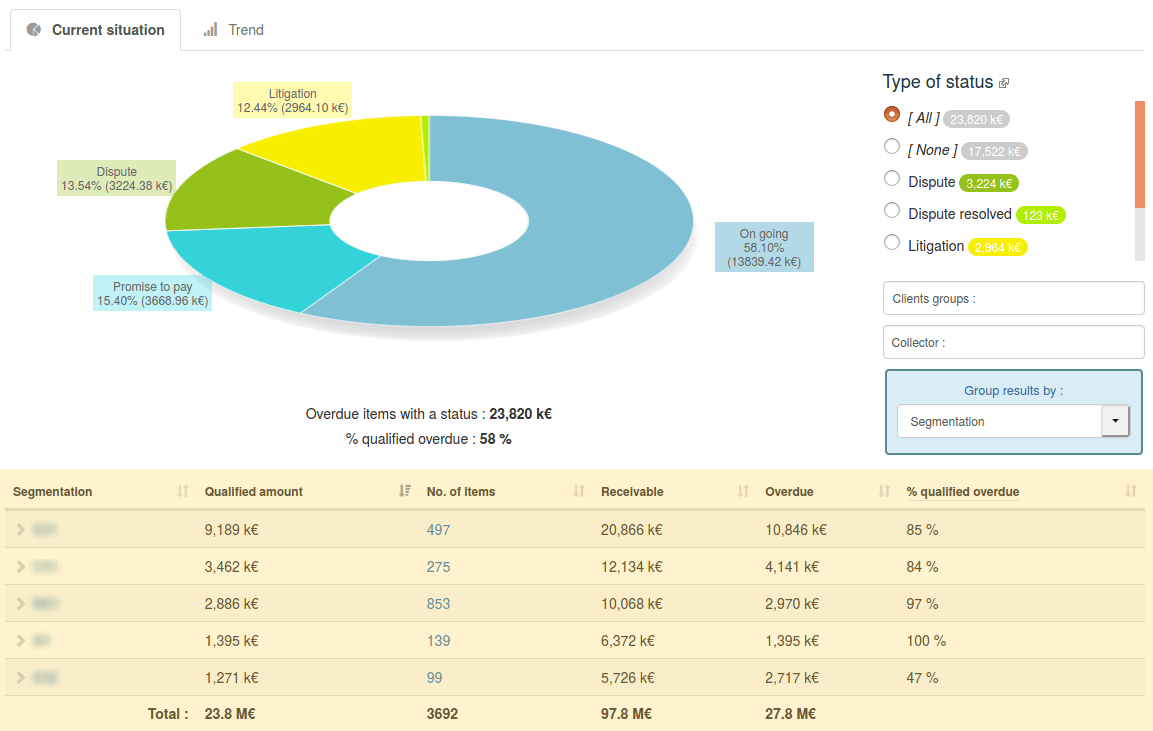
Task: Expand the first segmentation row with 9,189 k€
Action: click(x=21, y=530)
